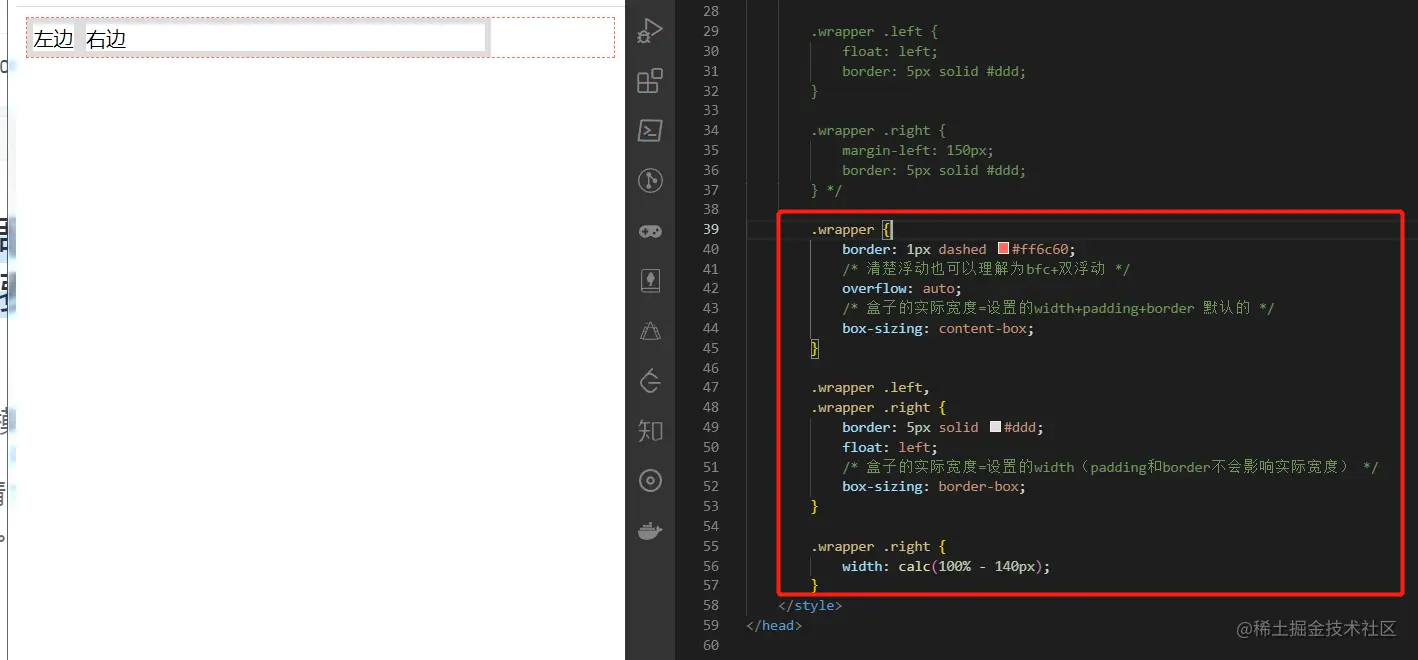Image resolution: width=1418 pixels, height=660 pixels.
Task: Click the LeetCode-style icon in activity bar
Action: point(650,381)
